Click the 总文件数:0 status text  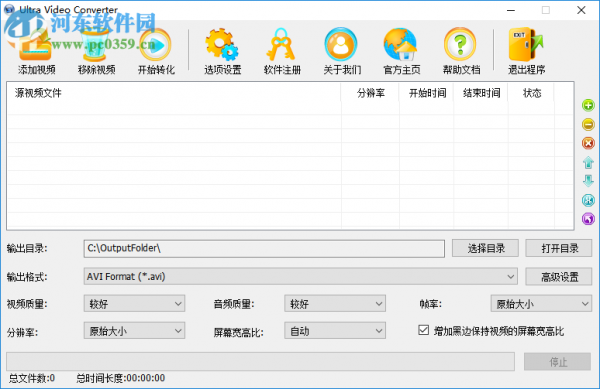point(32,378)
